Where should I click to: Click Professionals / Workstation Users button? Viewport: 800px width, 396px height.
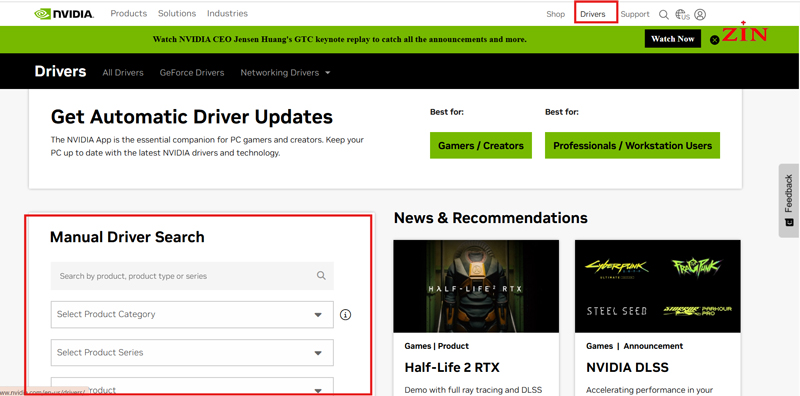point(632,145)
